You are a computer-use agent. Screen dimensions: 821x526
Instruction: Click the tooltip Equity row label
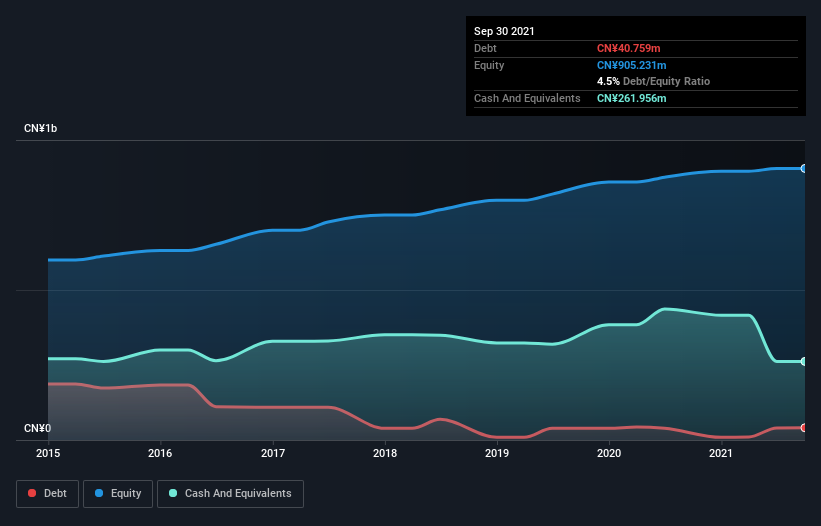(489, 65)
